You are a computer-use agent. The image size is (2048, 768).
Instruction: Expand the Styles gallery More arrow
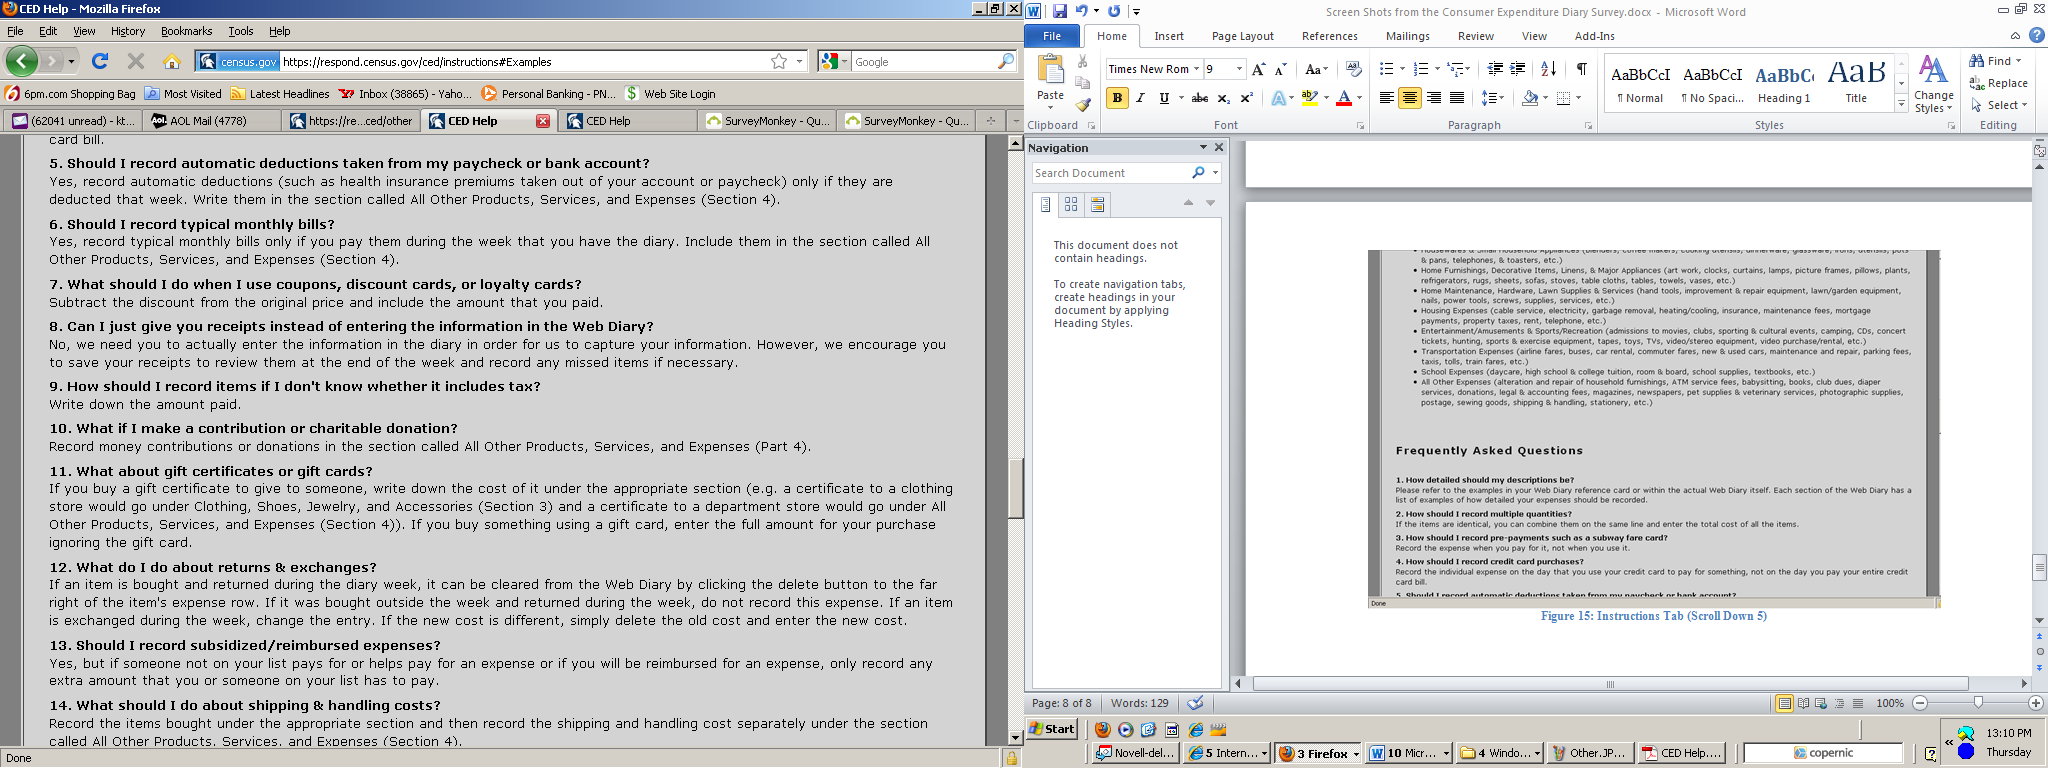point(1901,104)
